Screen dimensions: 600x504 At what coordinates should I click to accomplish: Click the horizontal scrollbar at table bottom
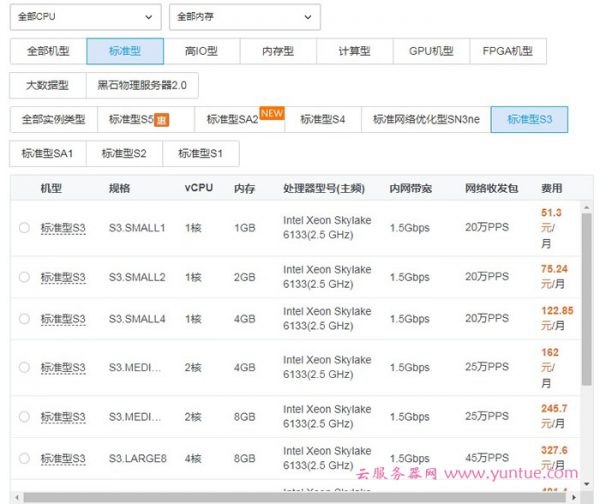[300, 497]
